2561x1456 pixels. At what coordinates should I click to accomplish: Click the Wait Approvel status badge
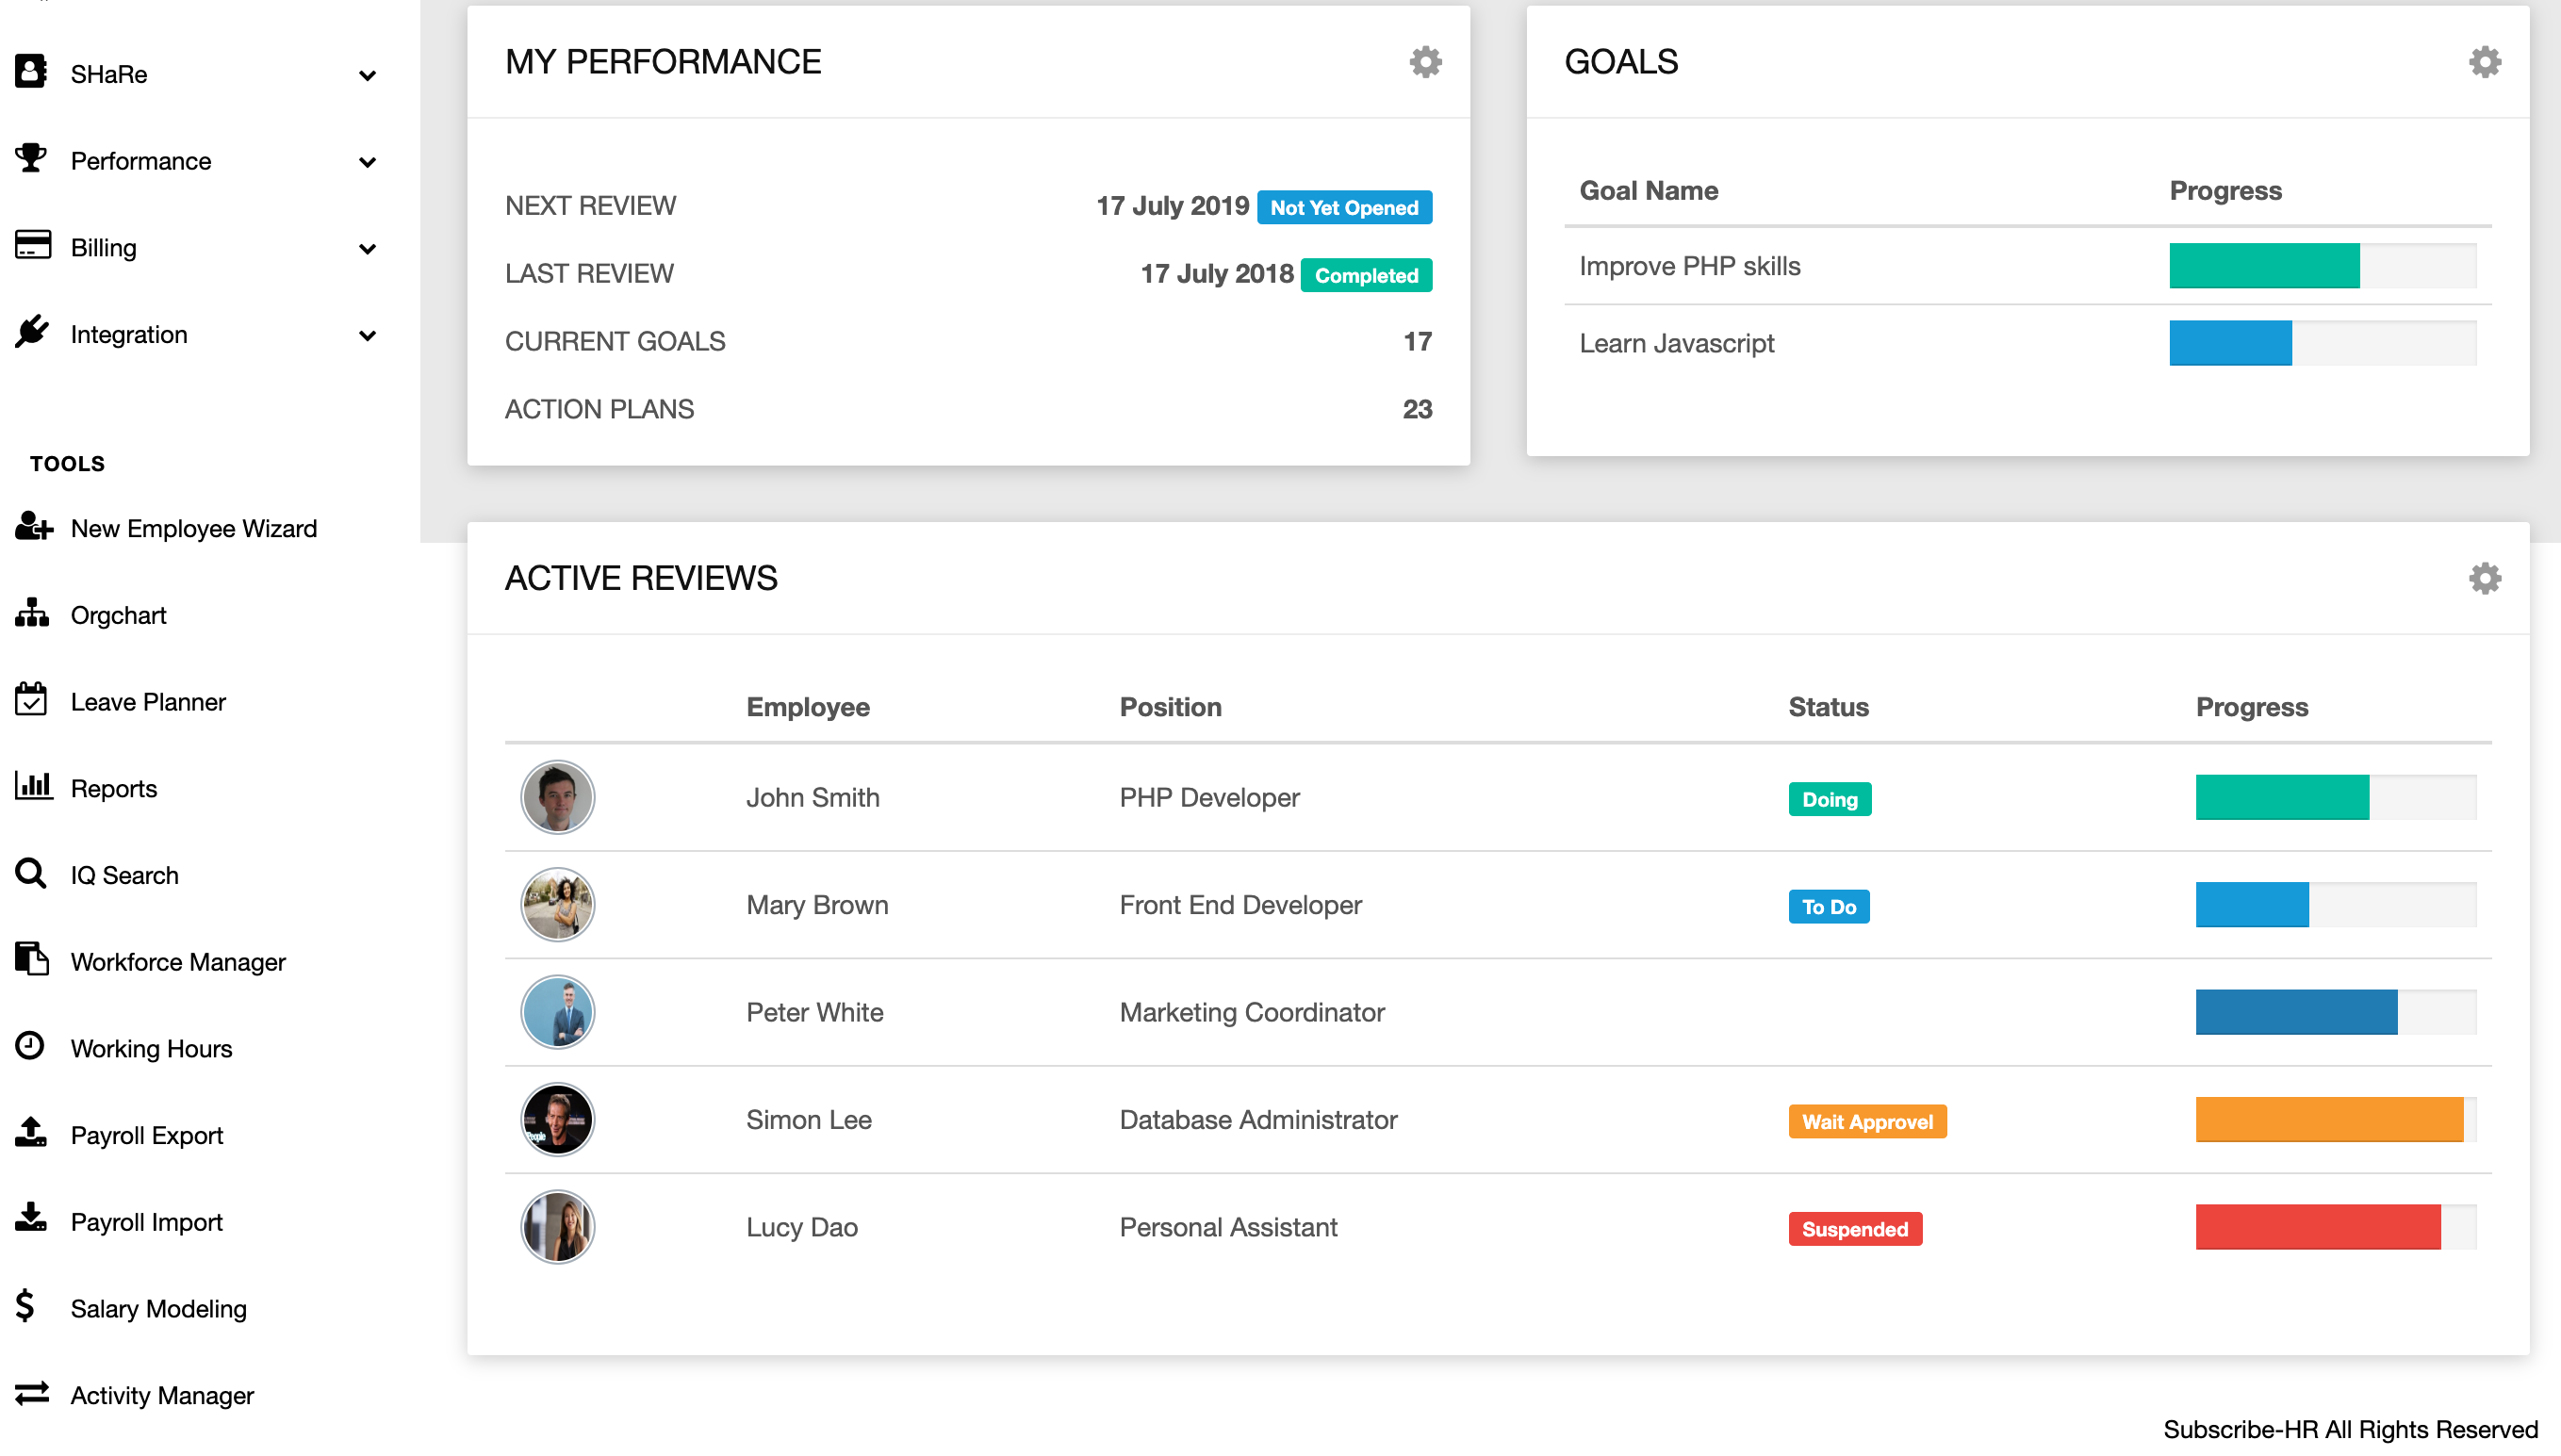[x=1866, y=1121]
